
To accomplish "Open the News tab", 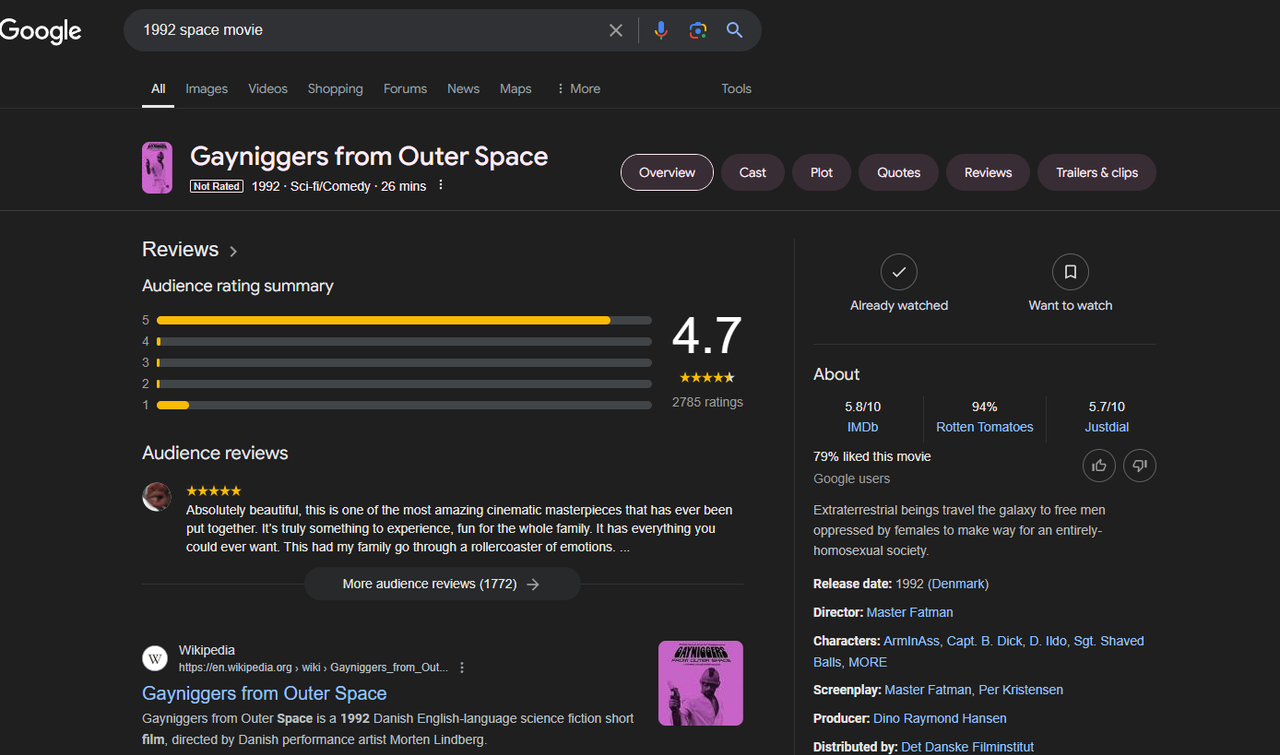I will coord(463,89).
